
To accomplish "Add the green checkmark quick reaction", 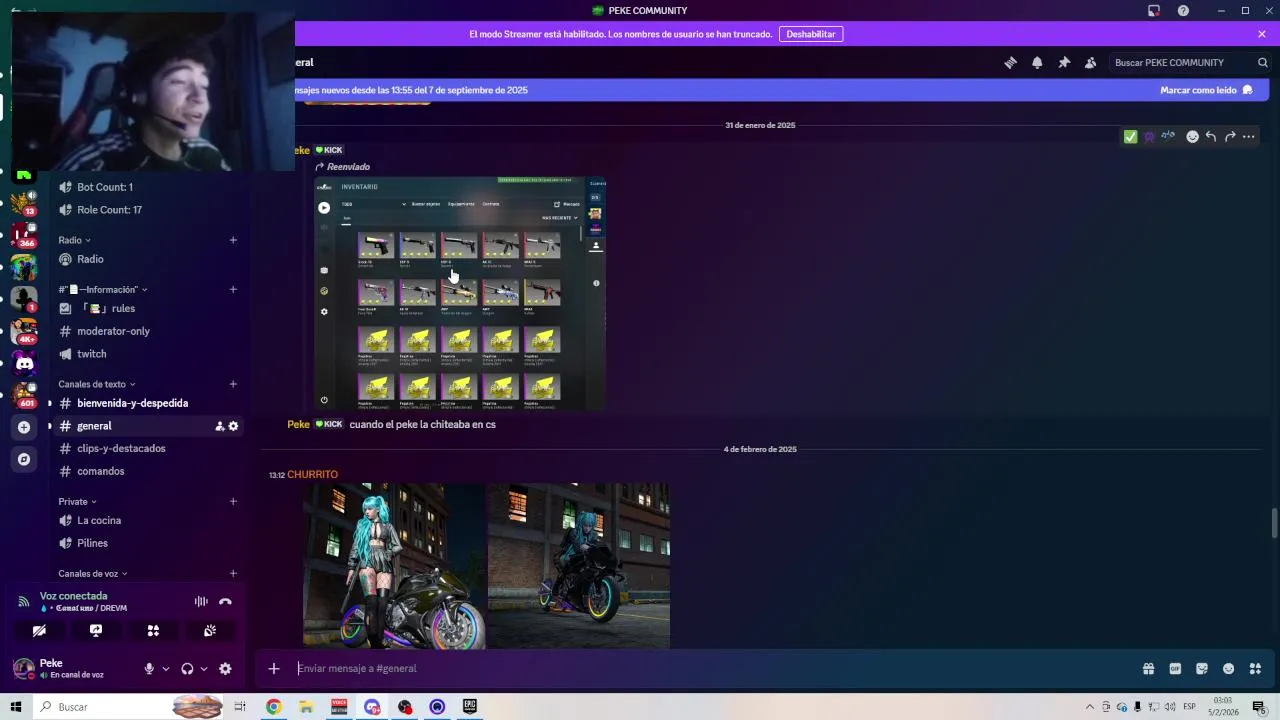I will [1130, 137].
